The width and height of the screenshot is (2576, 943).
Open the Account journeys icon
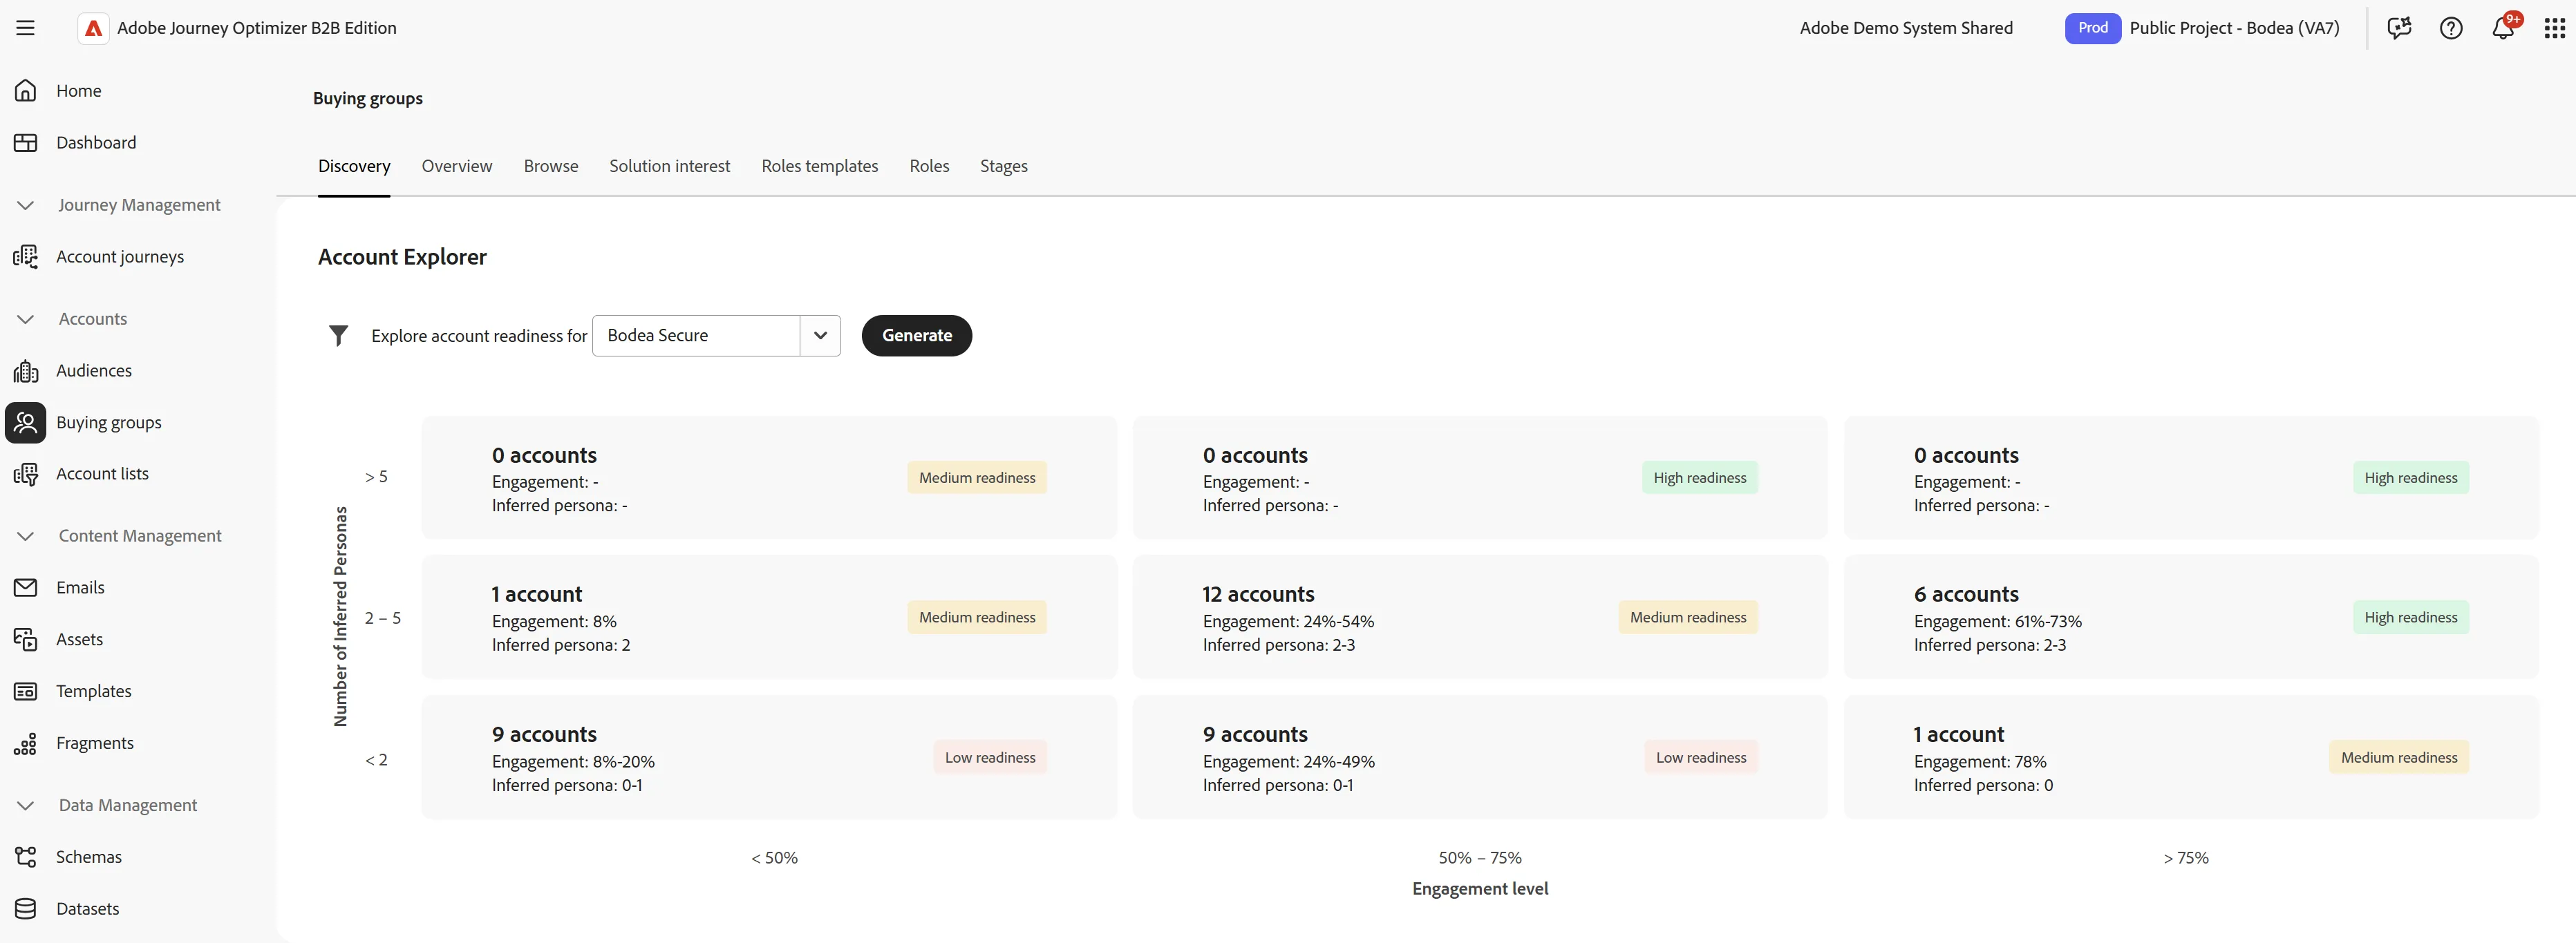point(26,257)
